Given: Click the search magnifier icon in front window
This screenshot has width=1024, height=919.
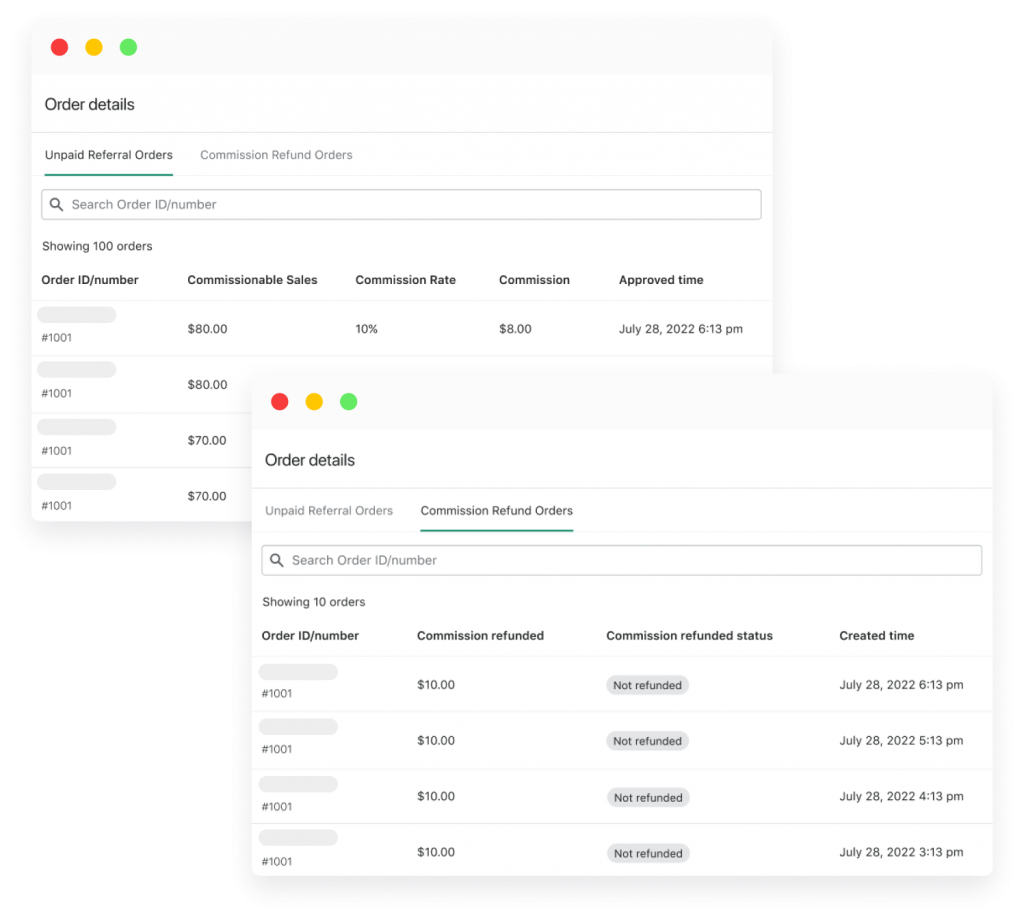Looking at the screenshot, I should tap(277, 560).
